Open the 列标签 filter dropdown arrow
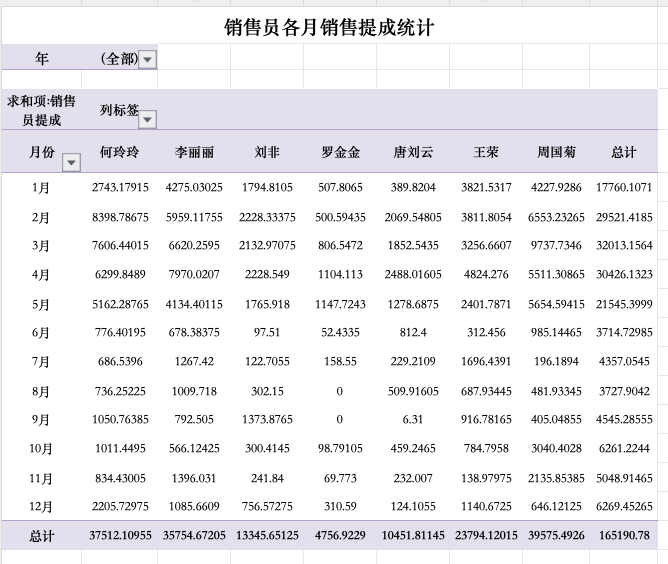 (x=147, y=120)
